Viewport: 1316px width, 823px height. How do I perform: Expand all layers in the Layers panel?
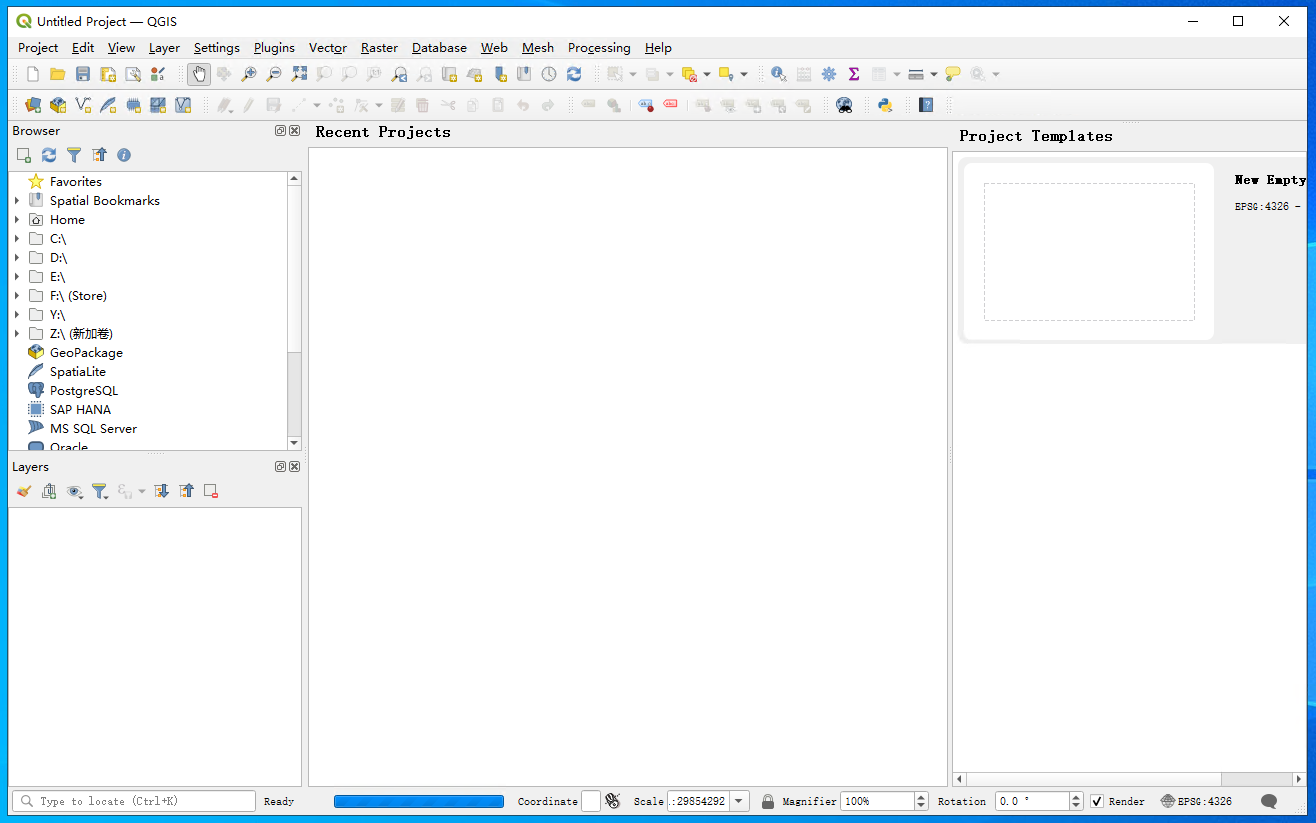[x=161, y=491]
